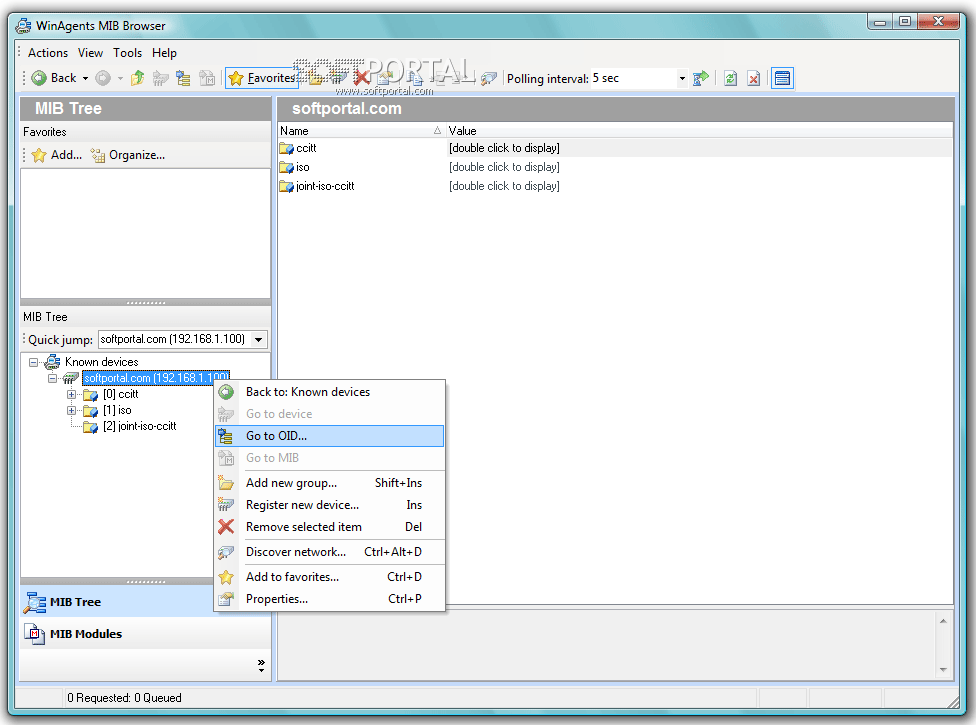Click the up-one-level folder toolbar icon
Viewport: 976px width, 725px height.
point(138,78)
